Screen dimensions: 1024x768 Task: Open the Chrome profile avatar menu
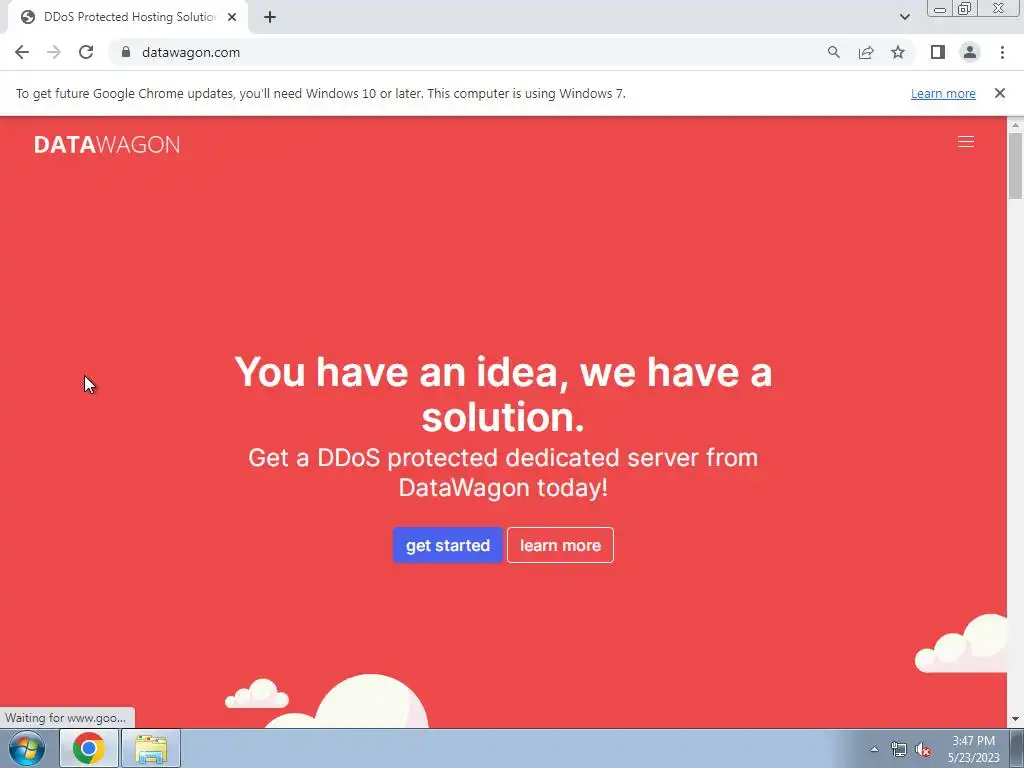pyautogui.click(x=970, y=52)
